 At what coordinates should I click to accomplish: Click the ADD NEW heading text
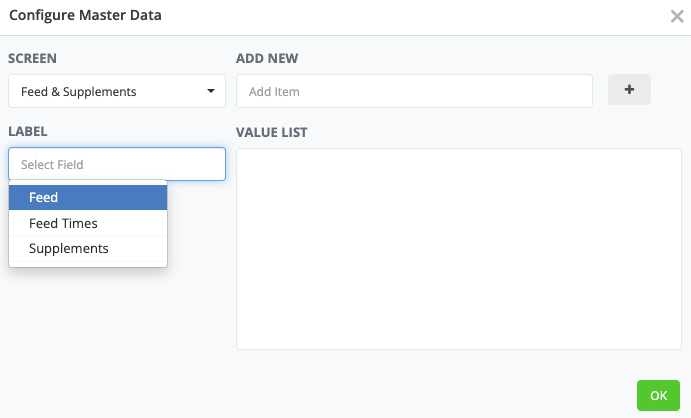tap(267, 58)
